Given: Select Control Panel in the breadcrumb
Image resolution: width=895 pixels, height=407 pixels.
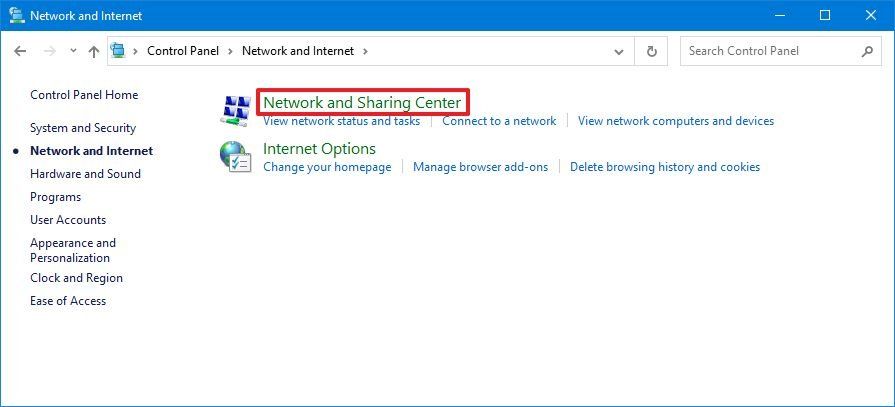Looking at the screenshot, I should pos(183,51).
